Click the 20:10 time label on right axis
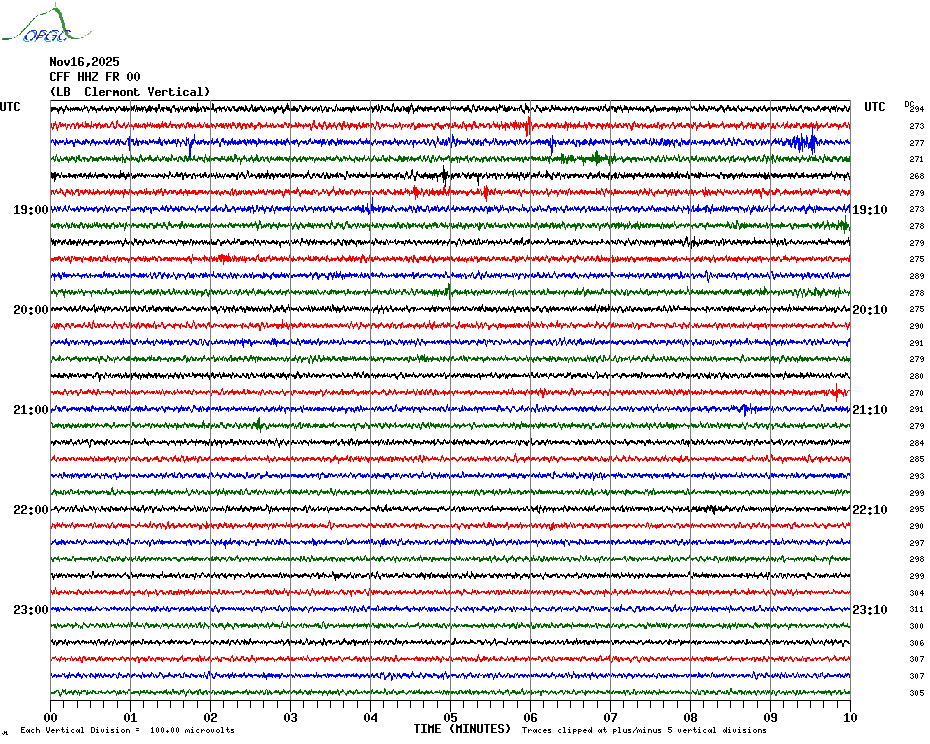This screenshot has height=744, width=930. pyautogui.click(x=870, y=310)
